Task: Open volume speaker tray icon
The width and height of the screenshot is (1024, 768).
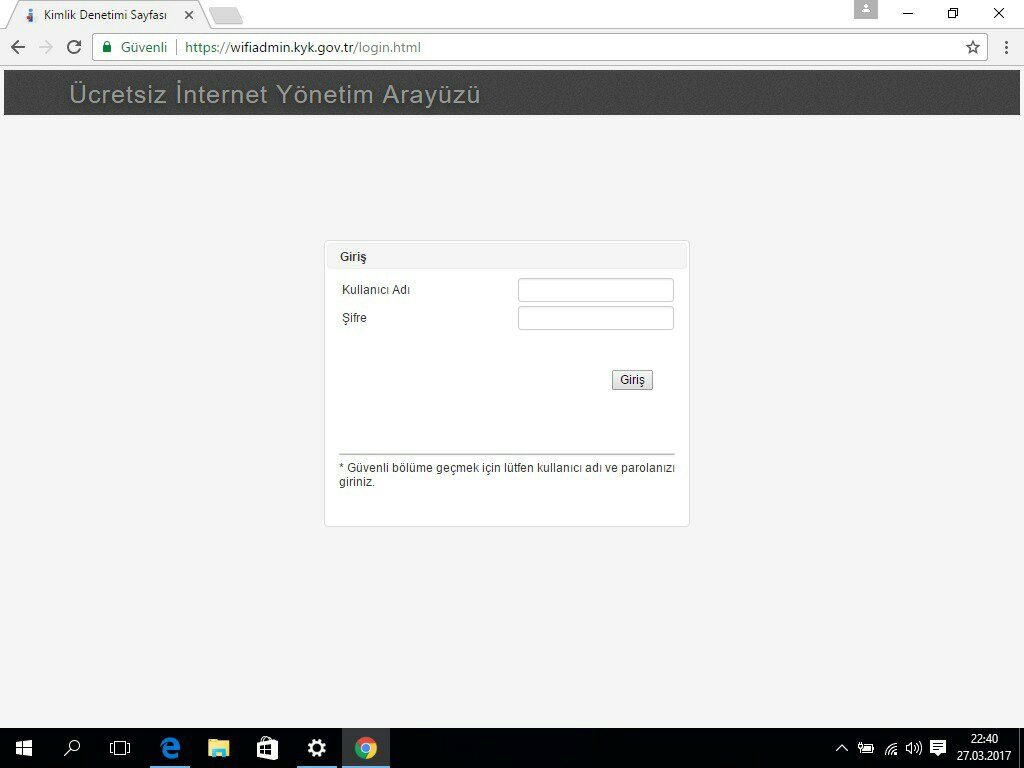Action: 914,748
